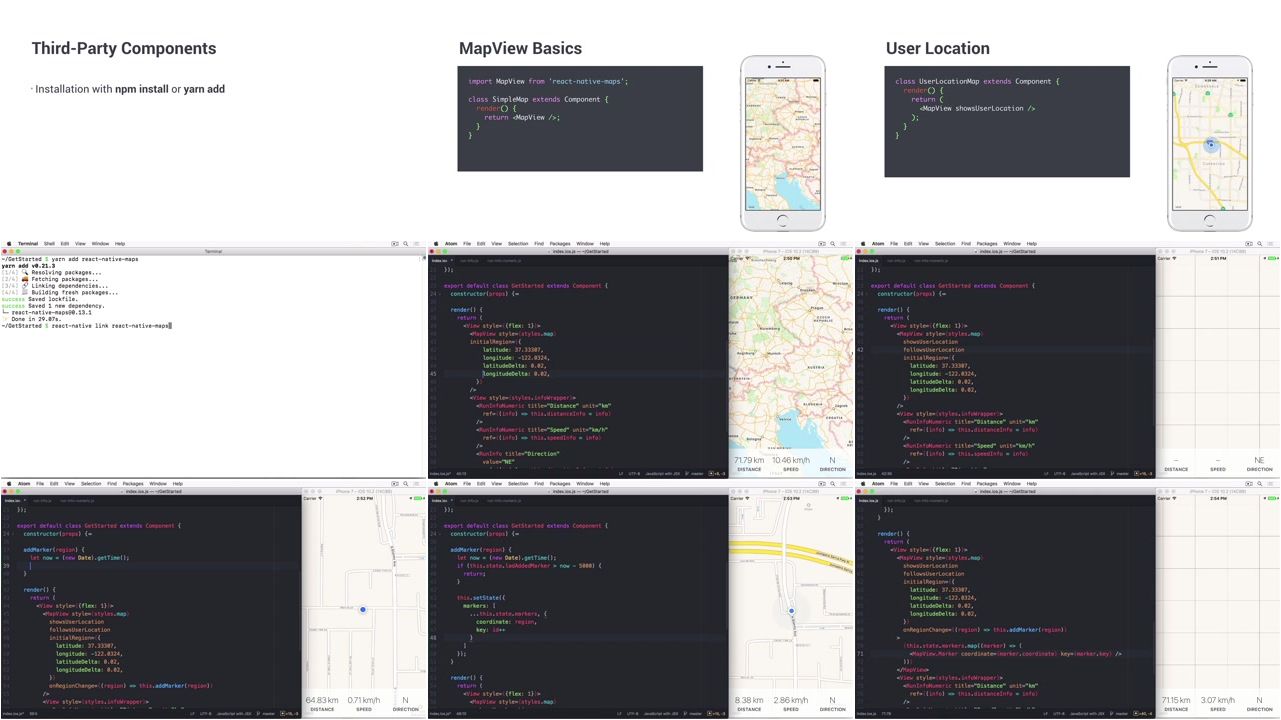Screen dimensions: 1281x720
Task: Open the UTF-8 encoding selector in the 2:51 PM Atom frame
Action: coord(1061,474)
